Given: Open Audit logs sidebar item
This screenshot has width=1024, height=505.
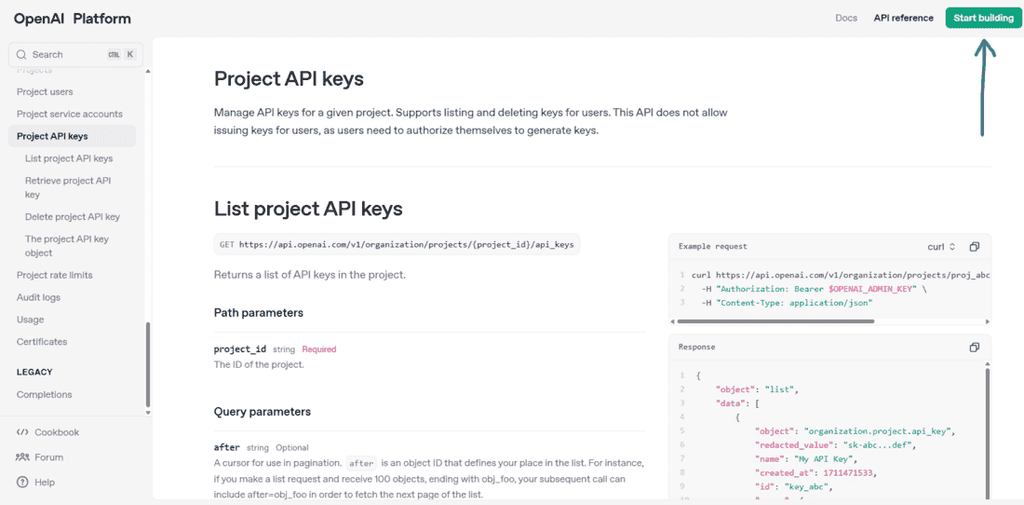Looking at the screenshot, I should coord(39,297).
